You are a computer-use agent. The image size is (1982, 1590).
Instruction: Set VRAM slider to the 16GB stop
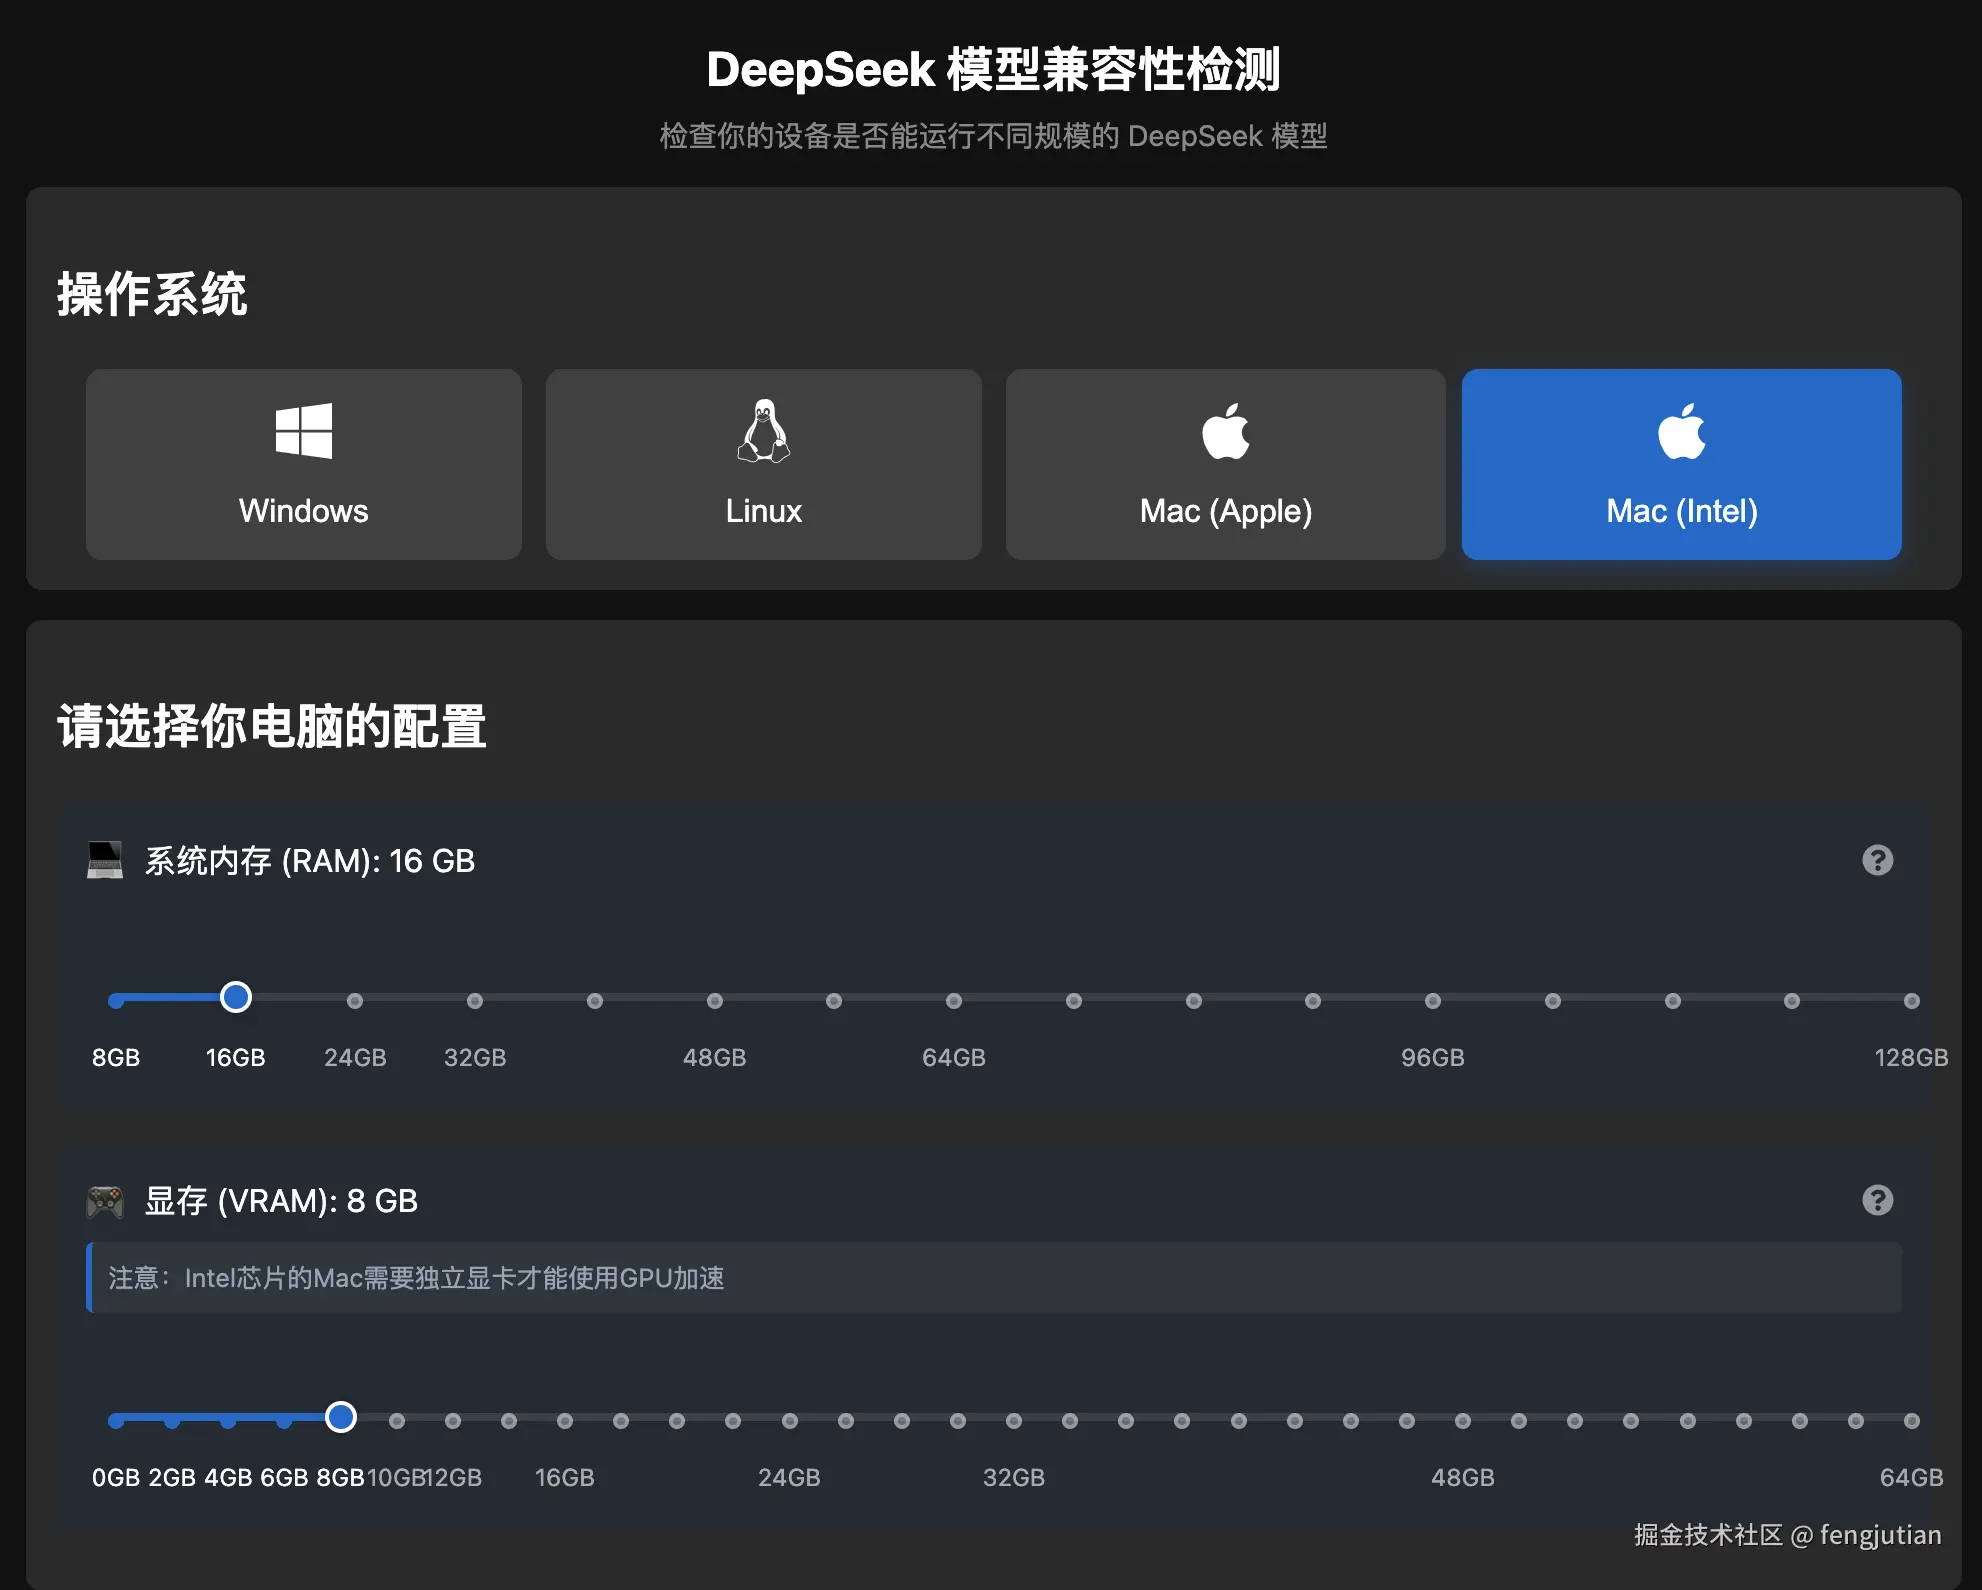[x=565, y=1421]
